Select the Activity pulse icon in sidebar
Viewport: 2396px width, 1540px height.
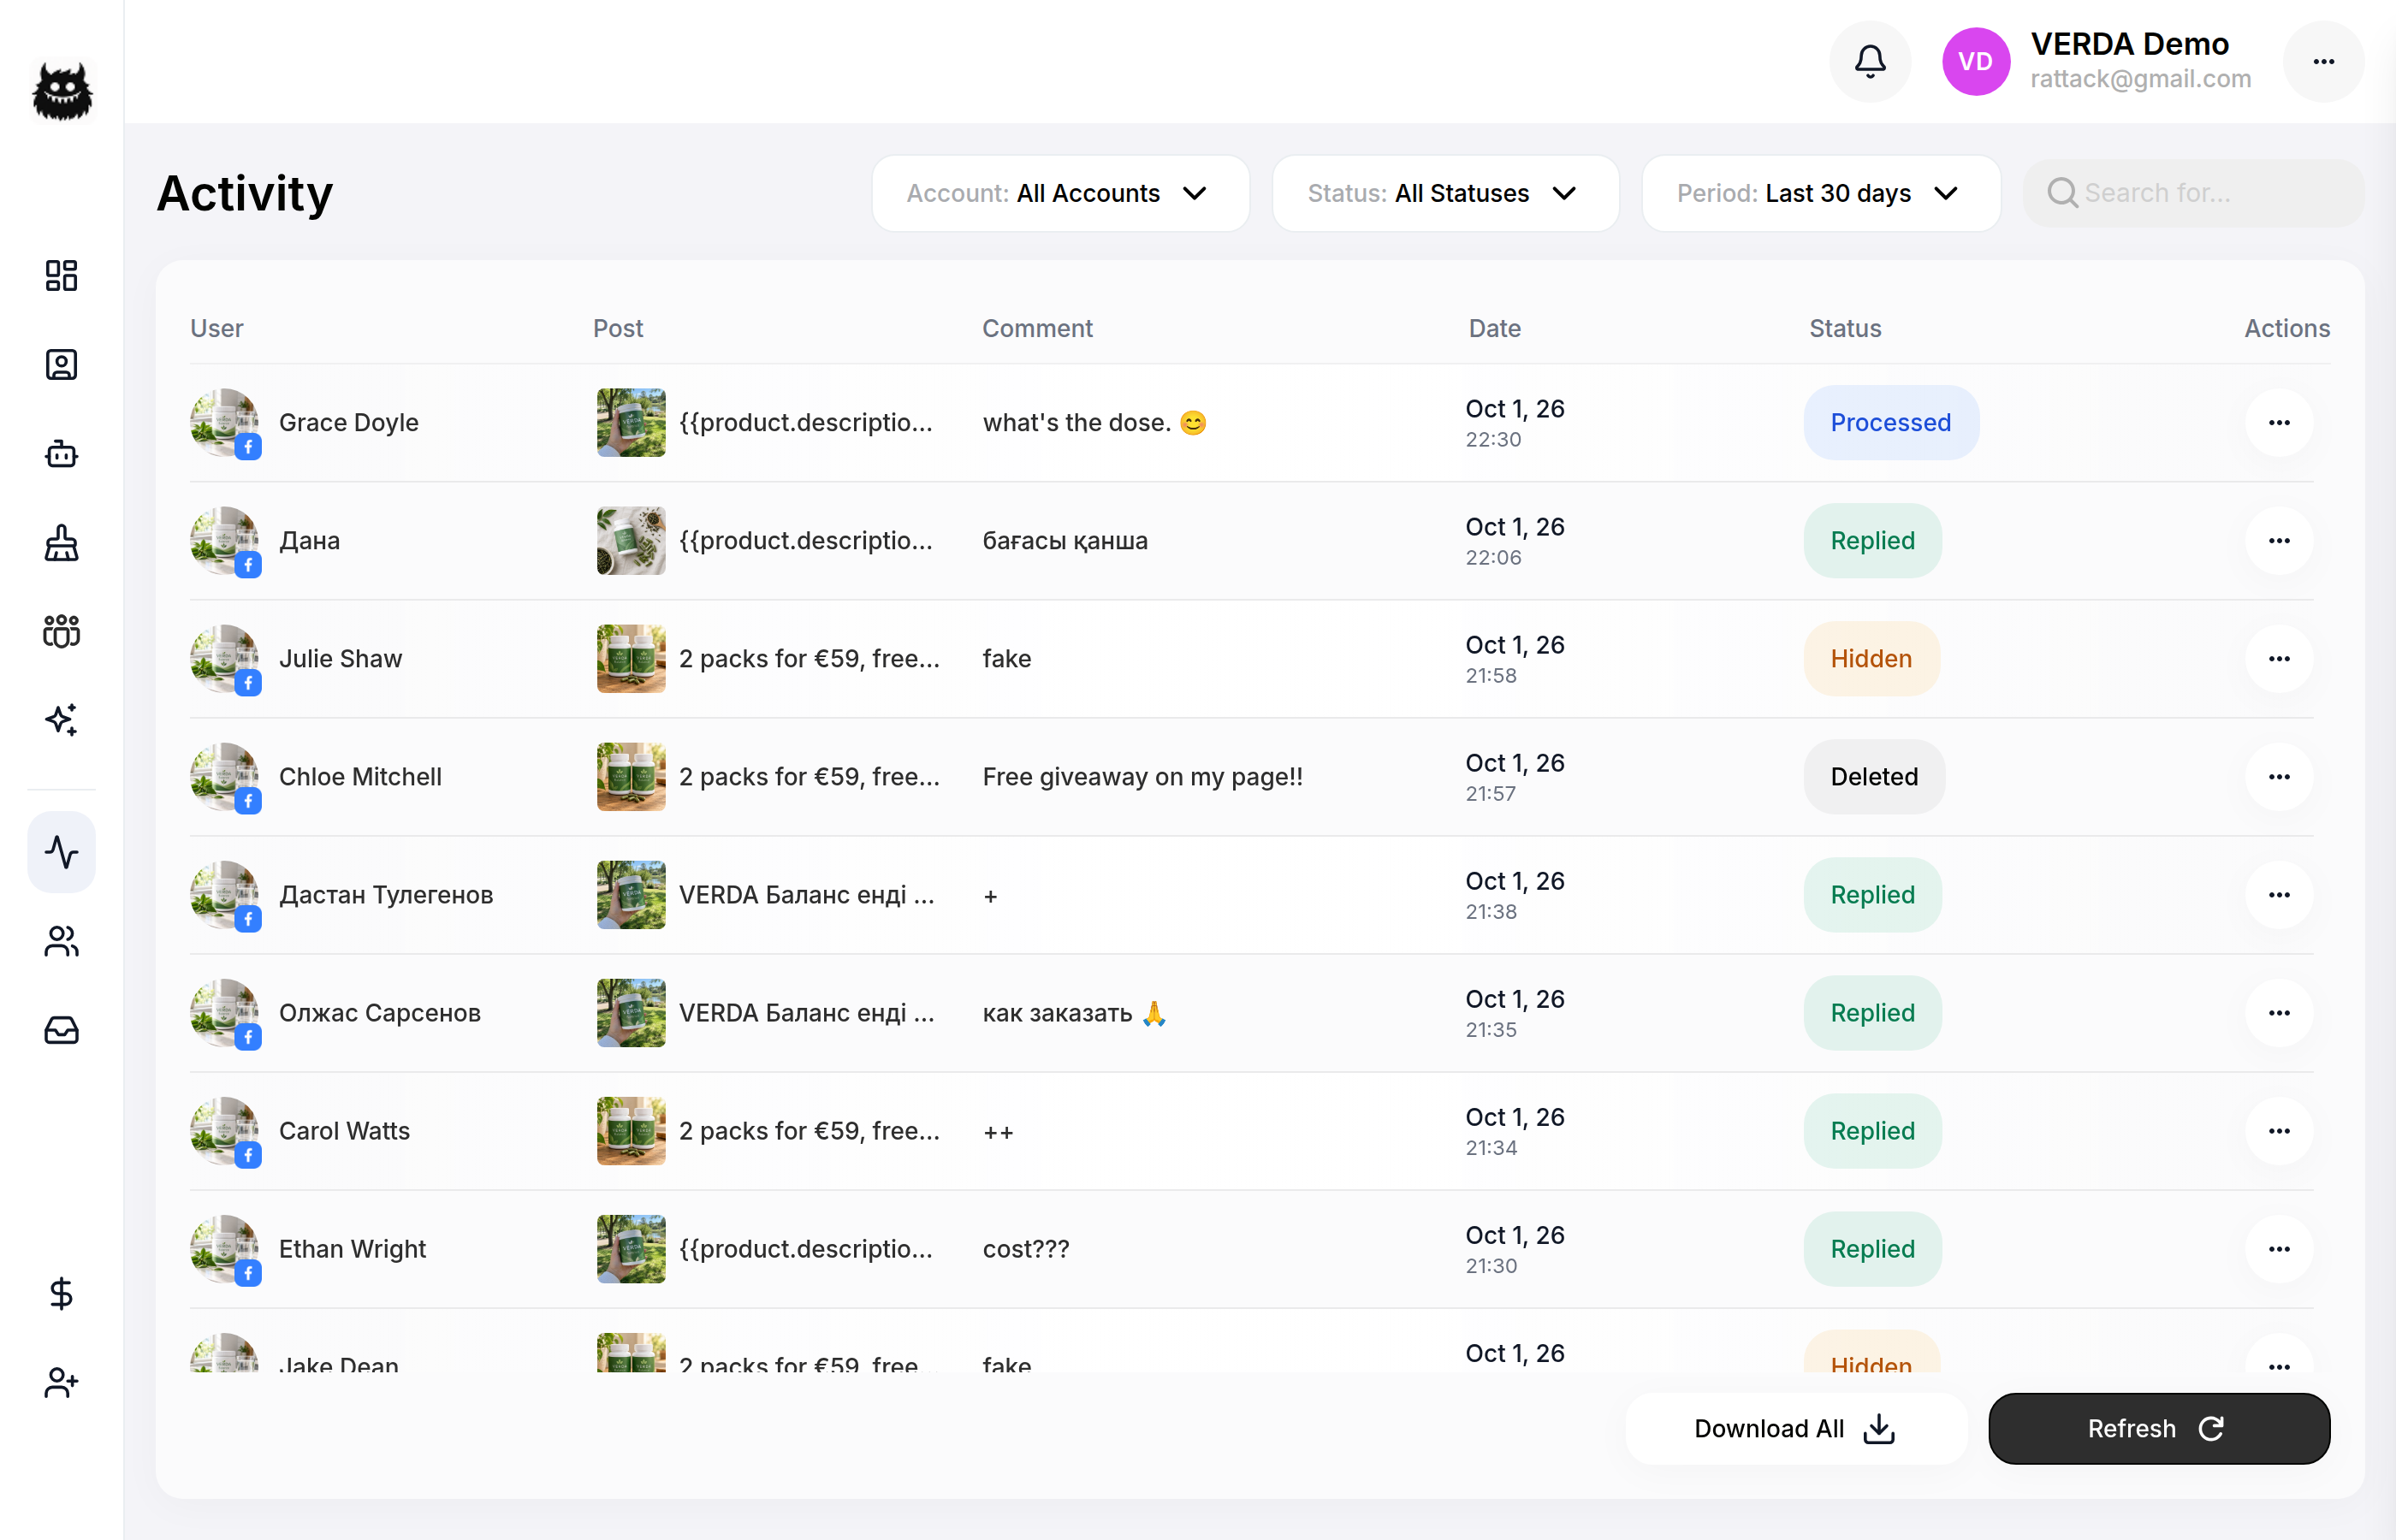click(62, 852)
